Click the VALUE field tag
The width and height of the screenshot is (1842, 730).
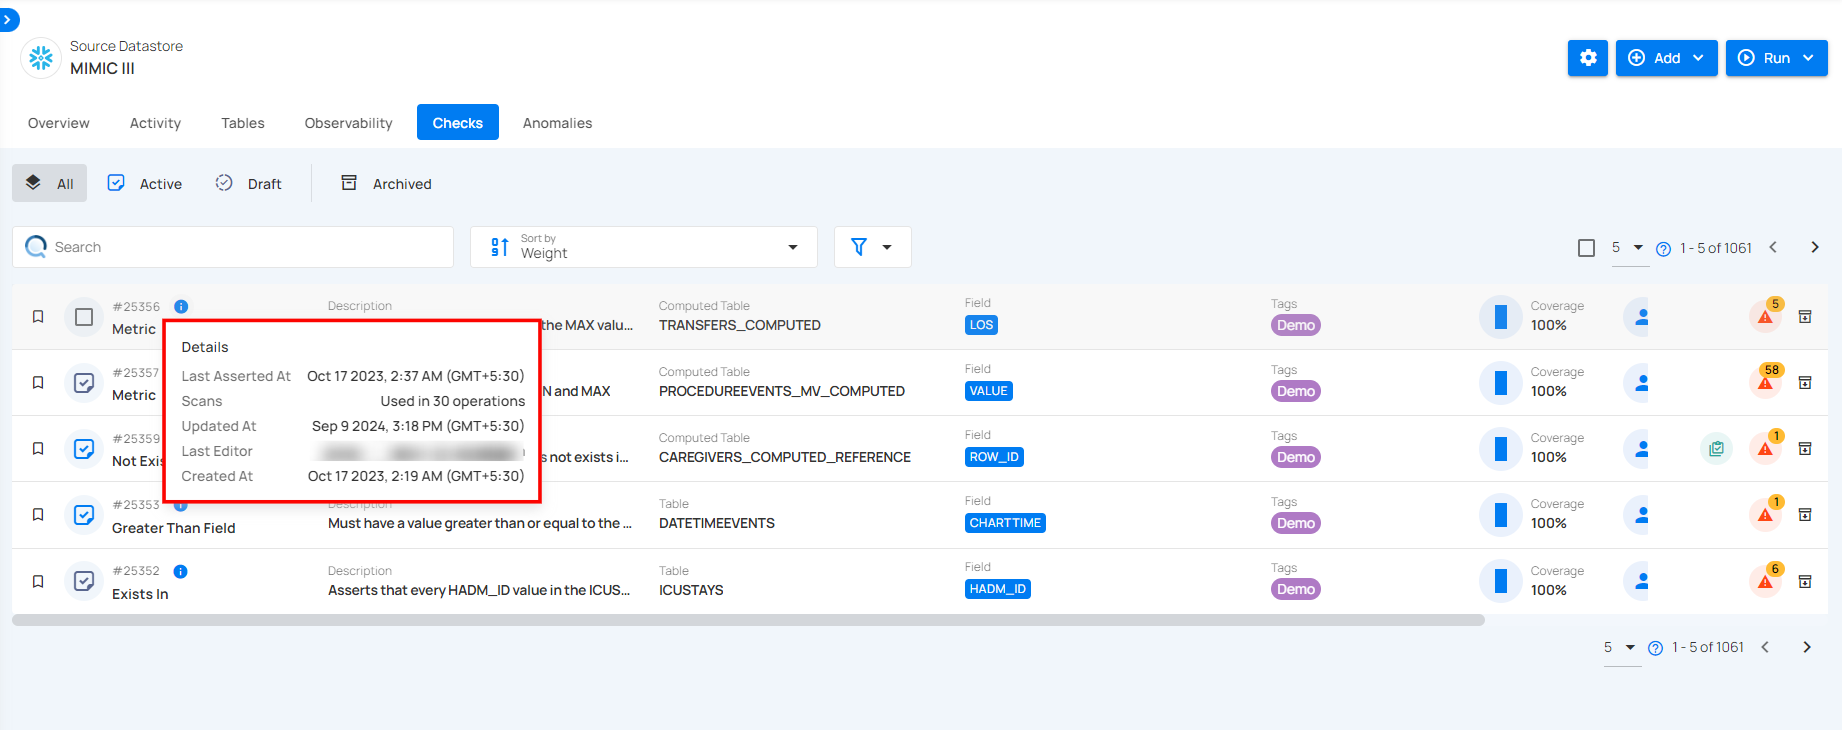click(x=988, y=391)
